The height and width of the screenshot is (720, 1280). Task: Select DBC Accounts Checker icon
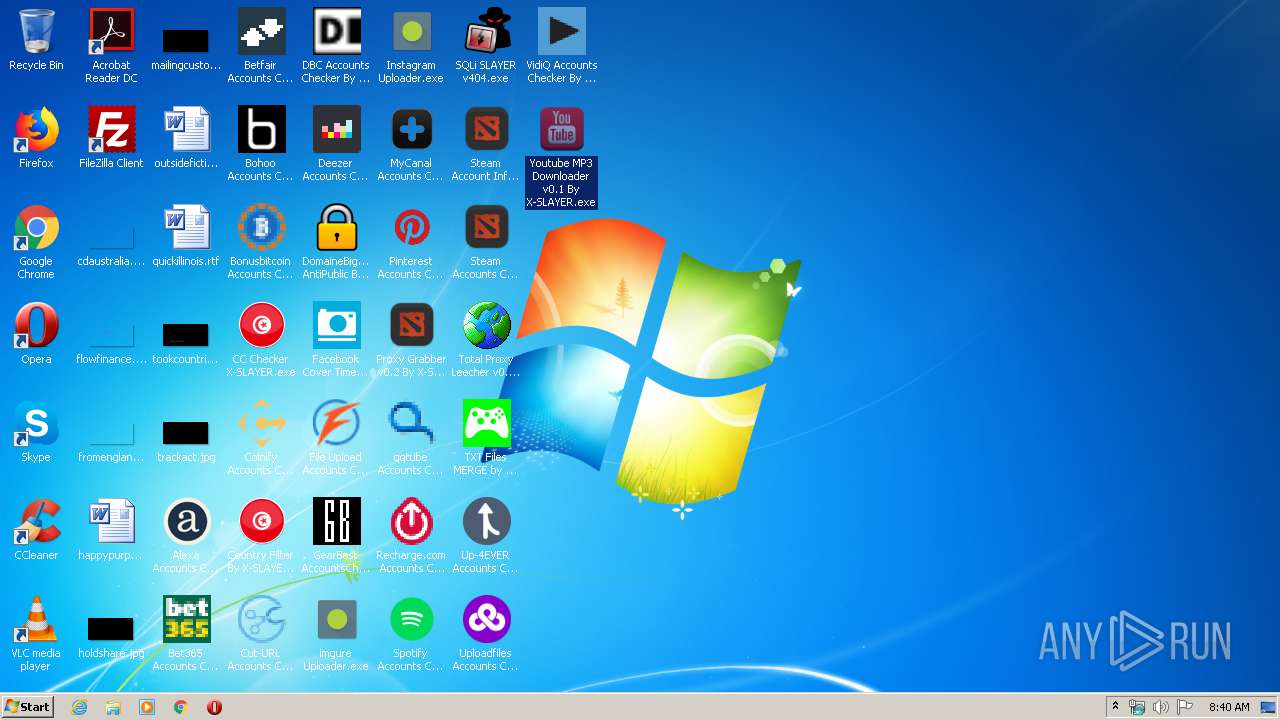tap(336, 46)
